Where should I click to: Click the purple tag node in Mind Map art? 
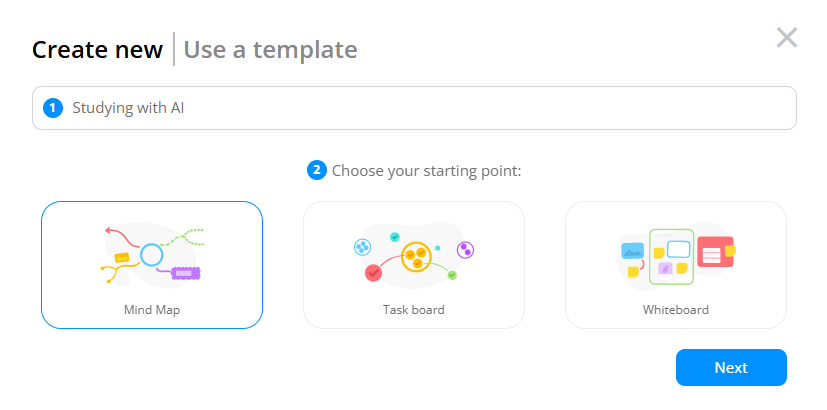(x=186, y=273)
